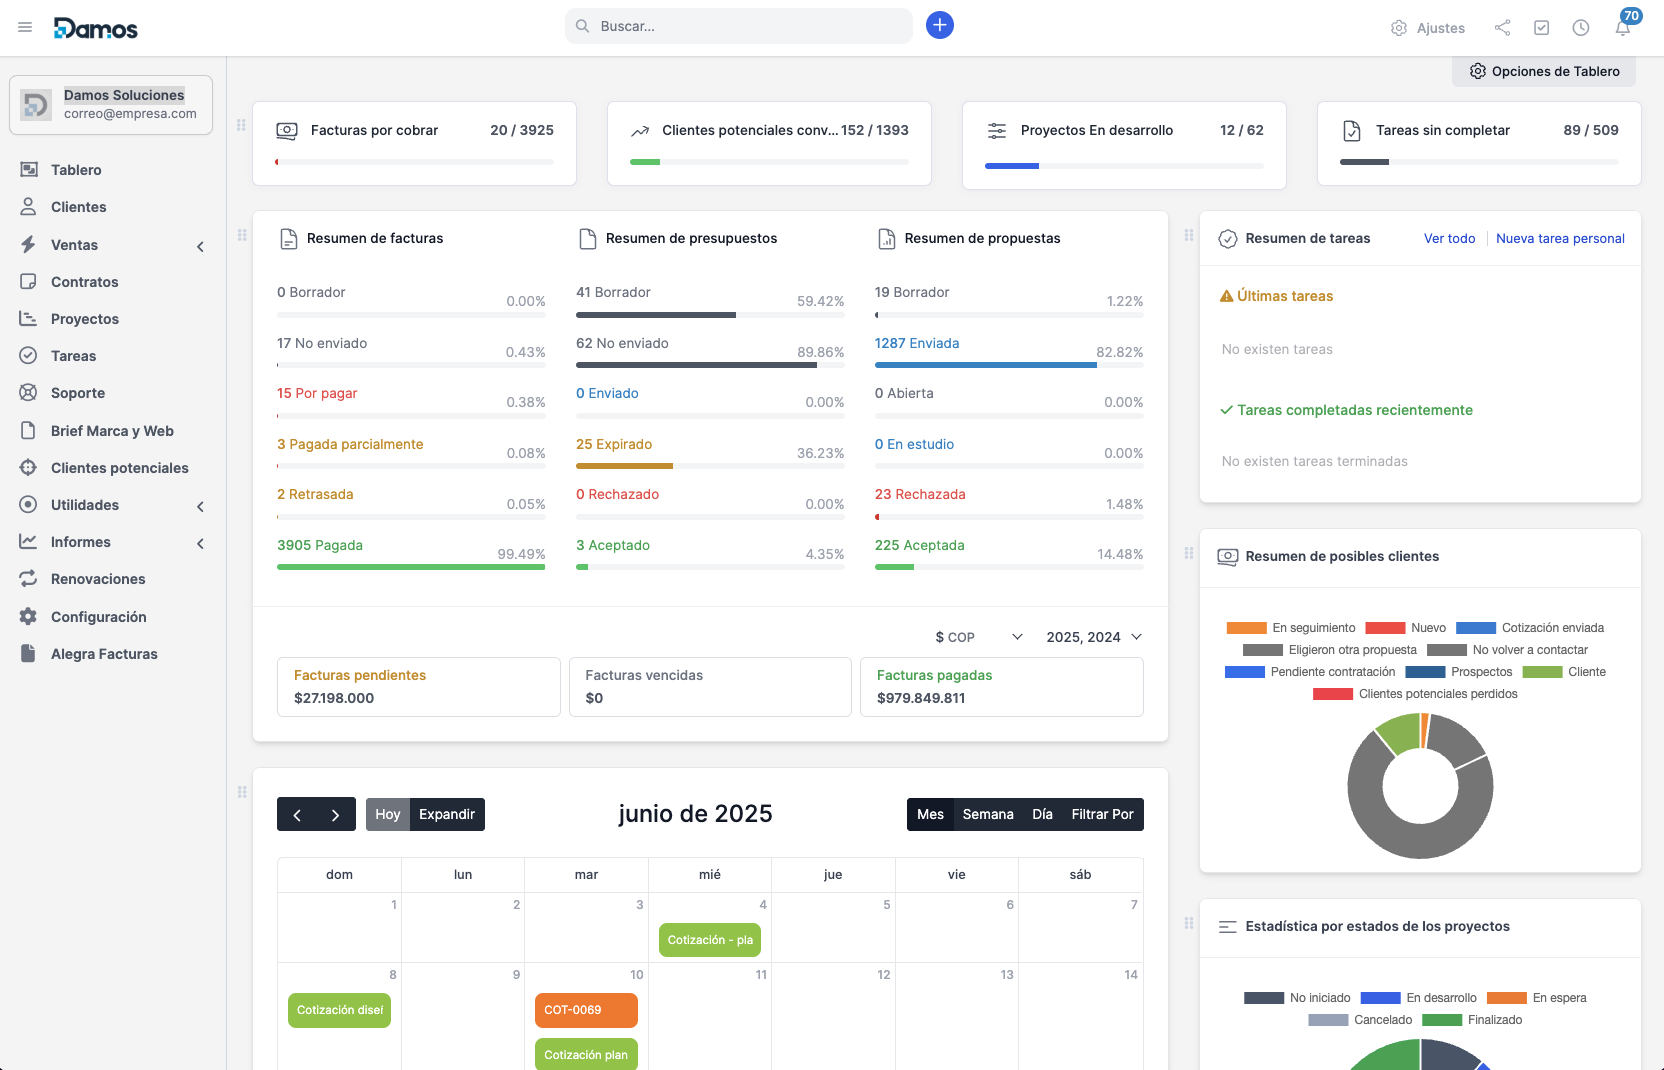The image size is (1664, 1070).
Task: Toggle the Nuevo legend item
Action: [1406, 628]
